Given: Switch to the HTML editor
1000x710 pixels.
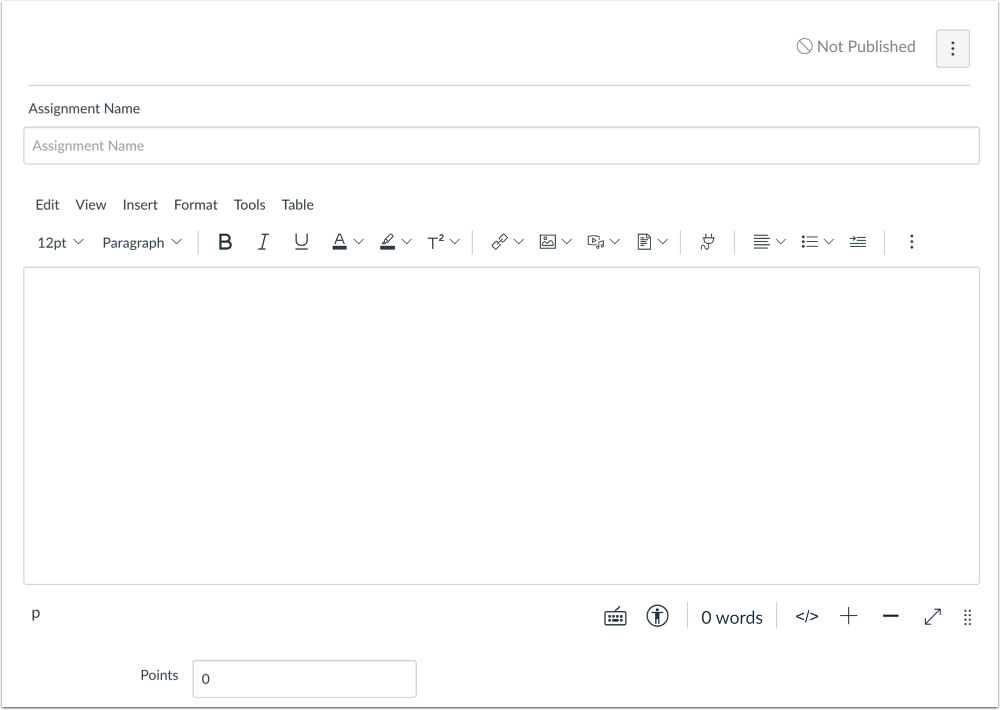Looking at the screenshot, I should coord(806,616).
